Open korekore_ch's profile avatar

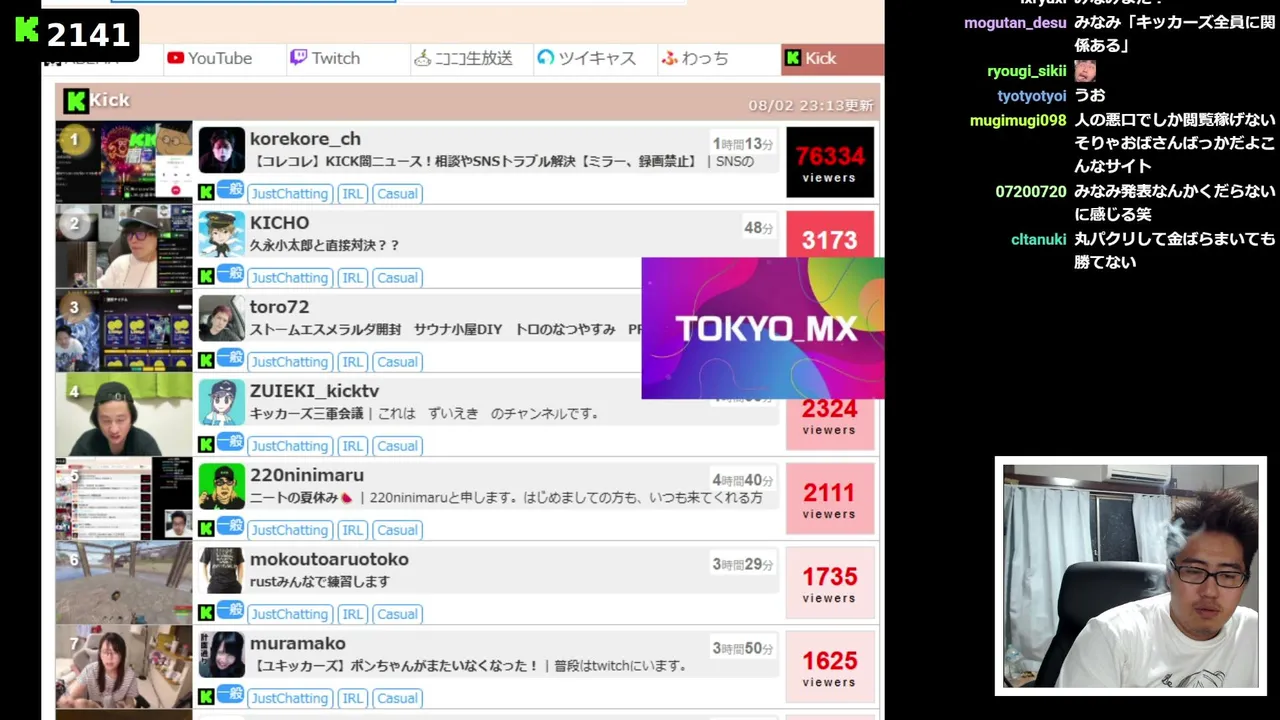tap(222, 150)
